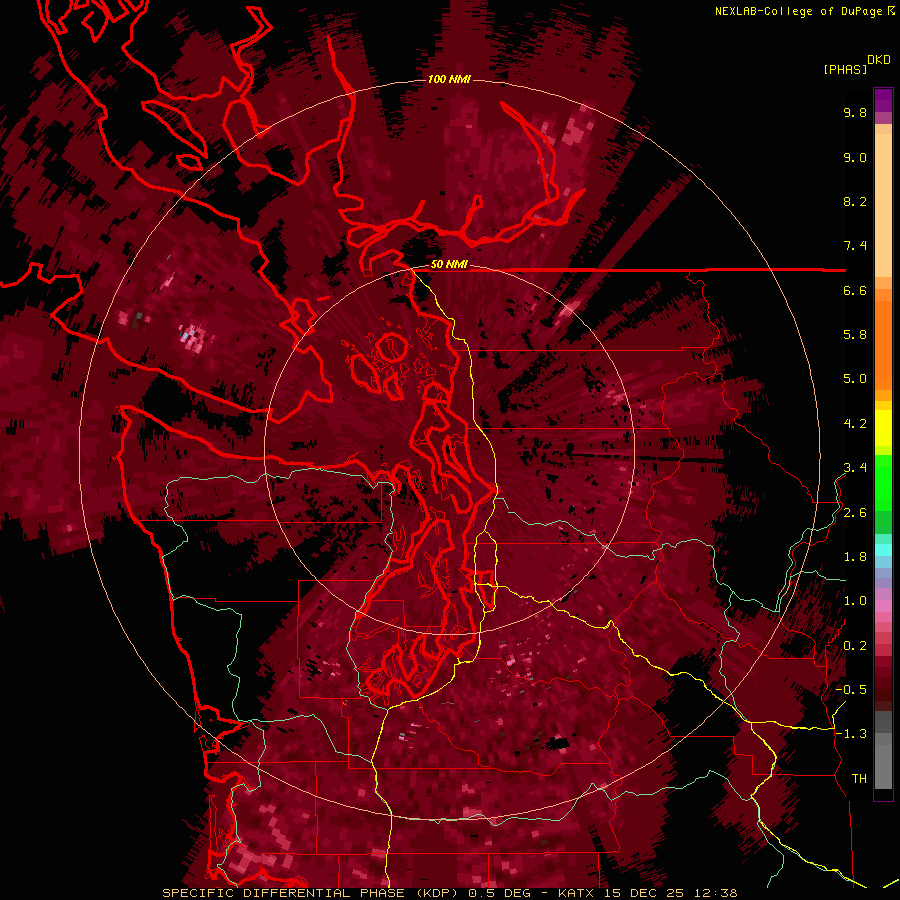Click the purple swatch atop the color bar
900x900 pixels.
tap(883, 100)
